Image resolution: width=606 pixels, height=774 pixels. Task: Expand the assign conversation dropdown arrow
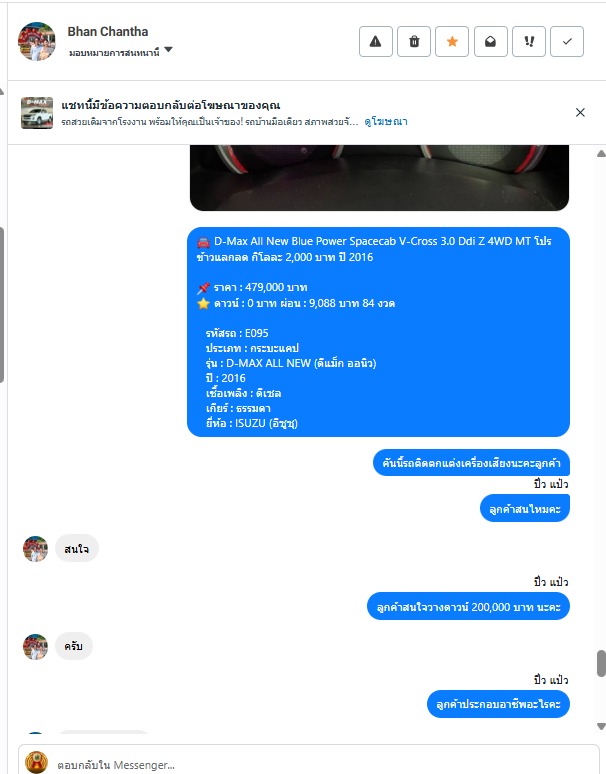168,50
